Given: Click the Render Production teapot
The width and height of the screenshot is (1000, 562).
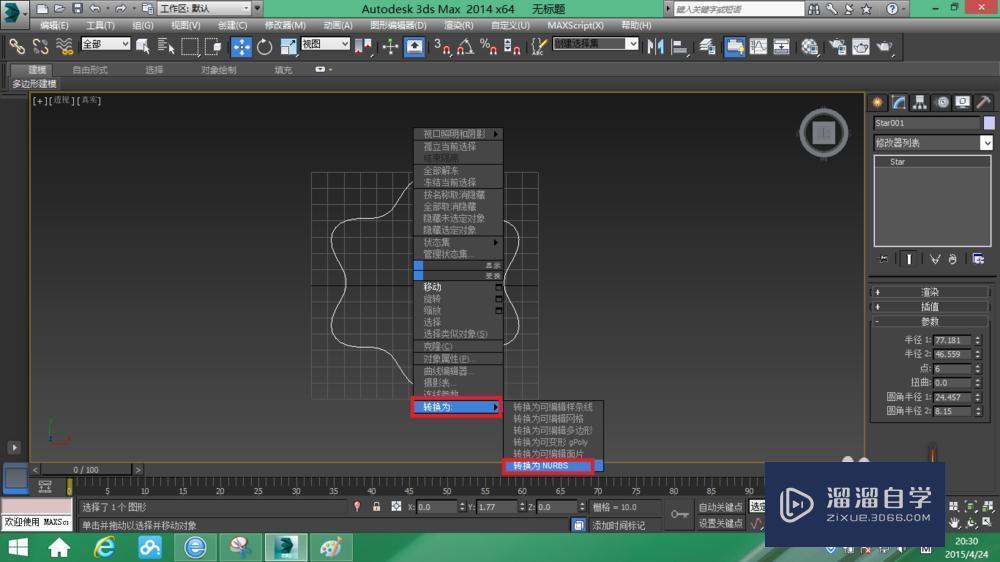Looking at the screenshot, I should (x=885, y=47).
